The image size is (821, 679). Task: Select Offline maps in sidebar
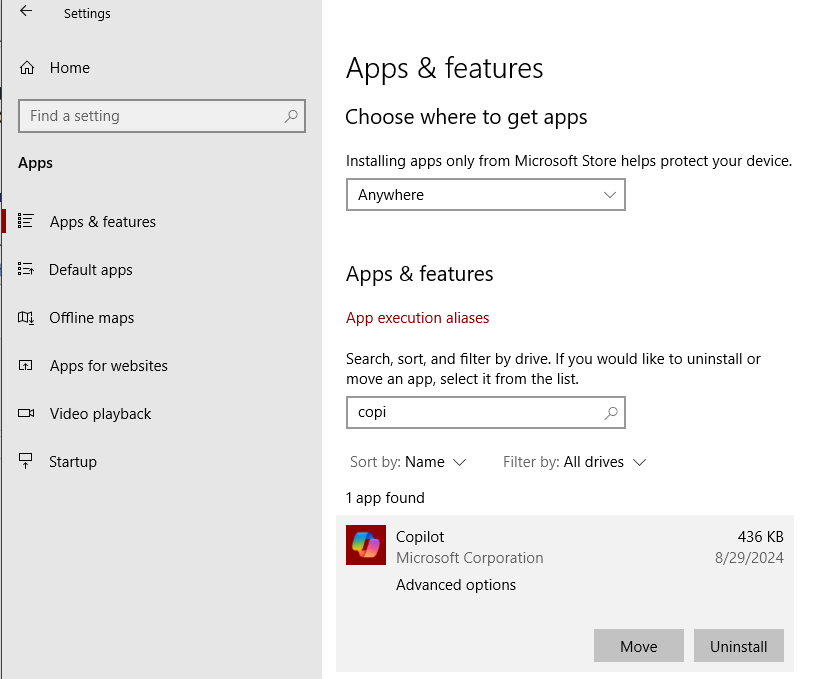(92, 318)
